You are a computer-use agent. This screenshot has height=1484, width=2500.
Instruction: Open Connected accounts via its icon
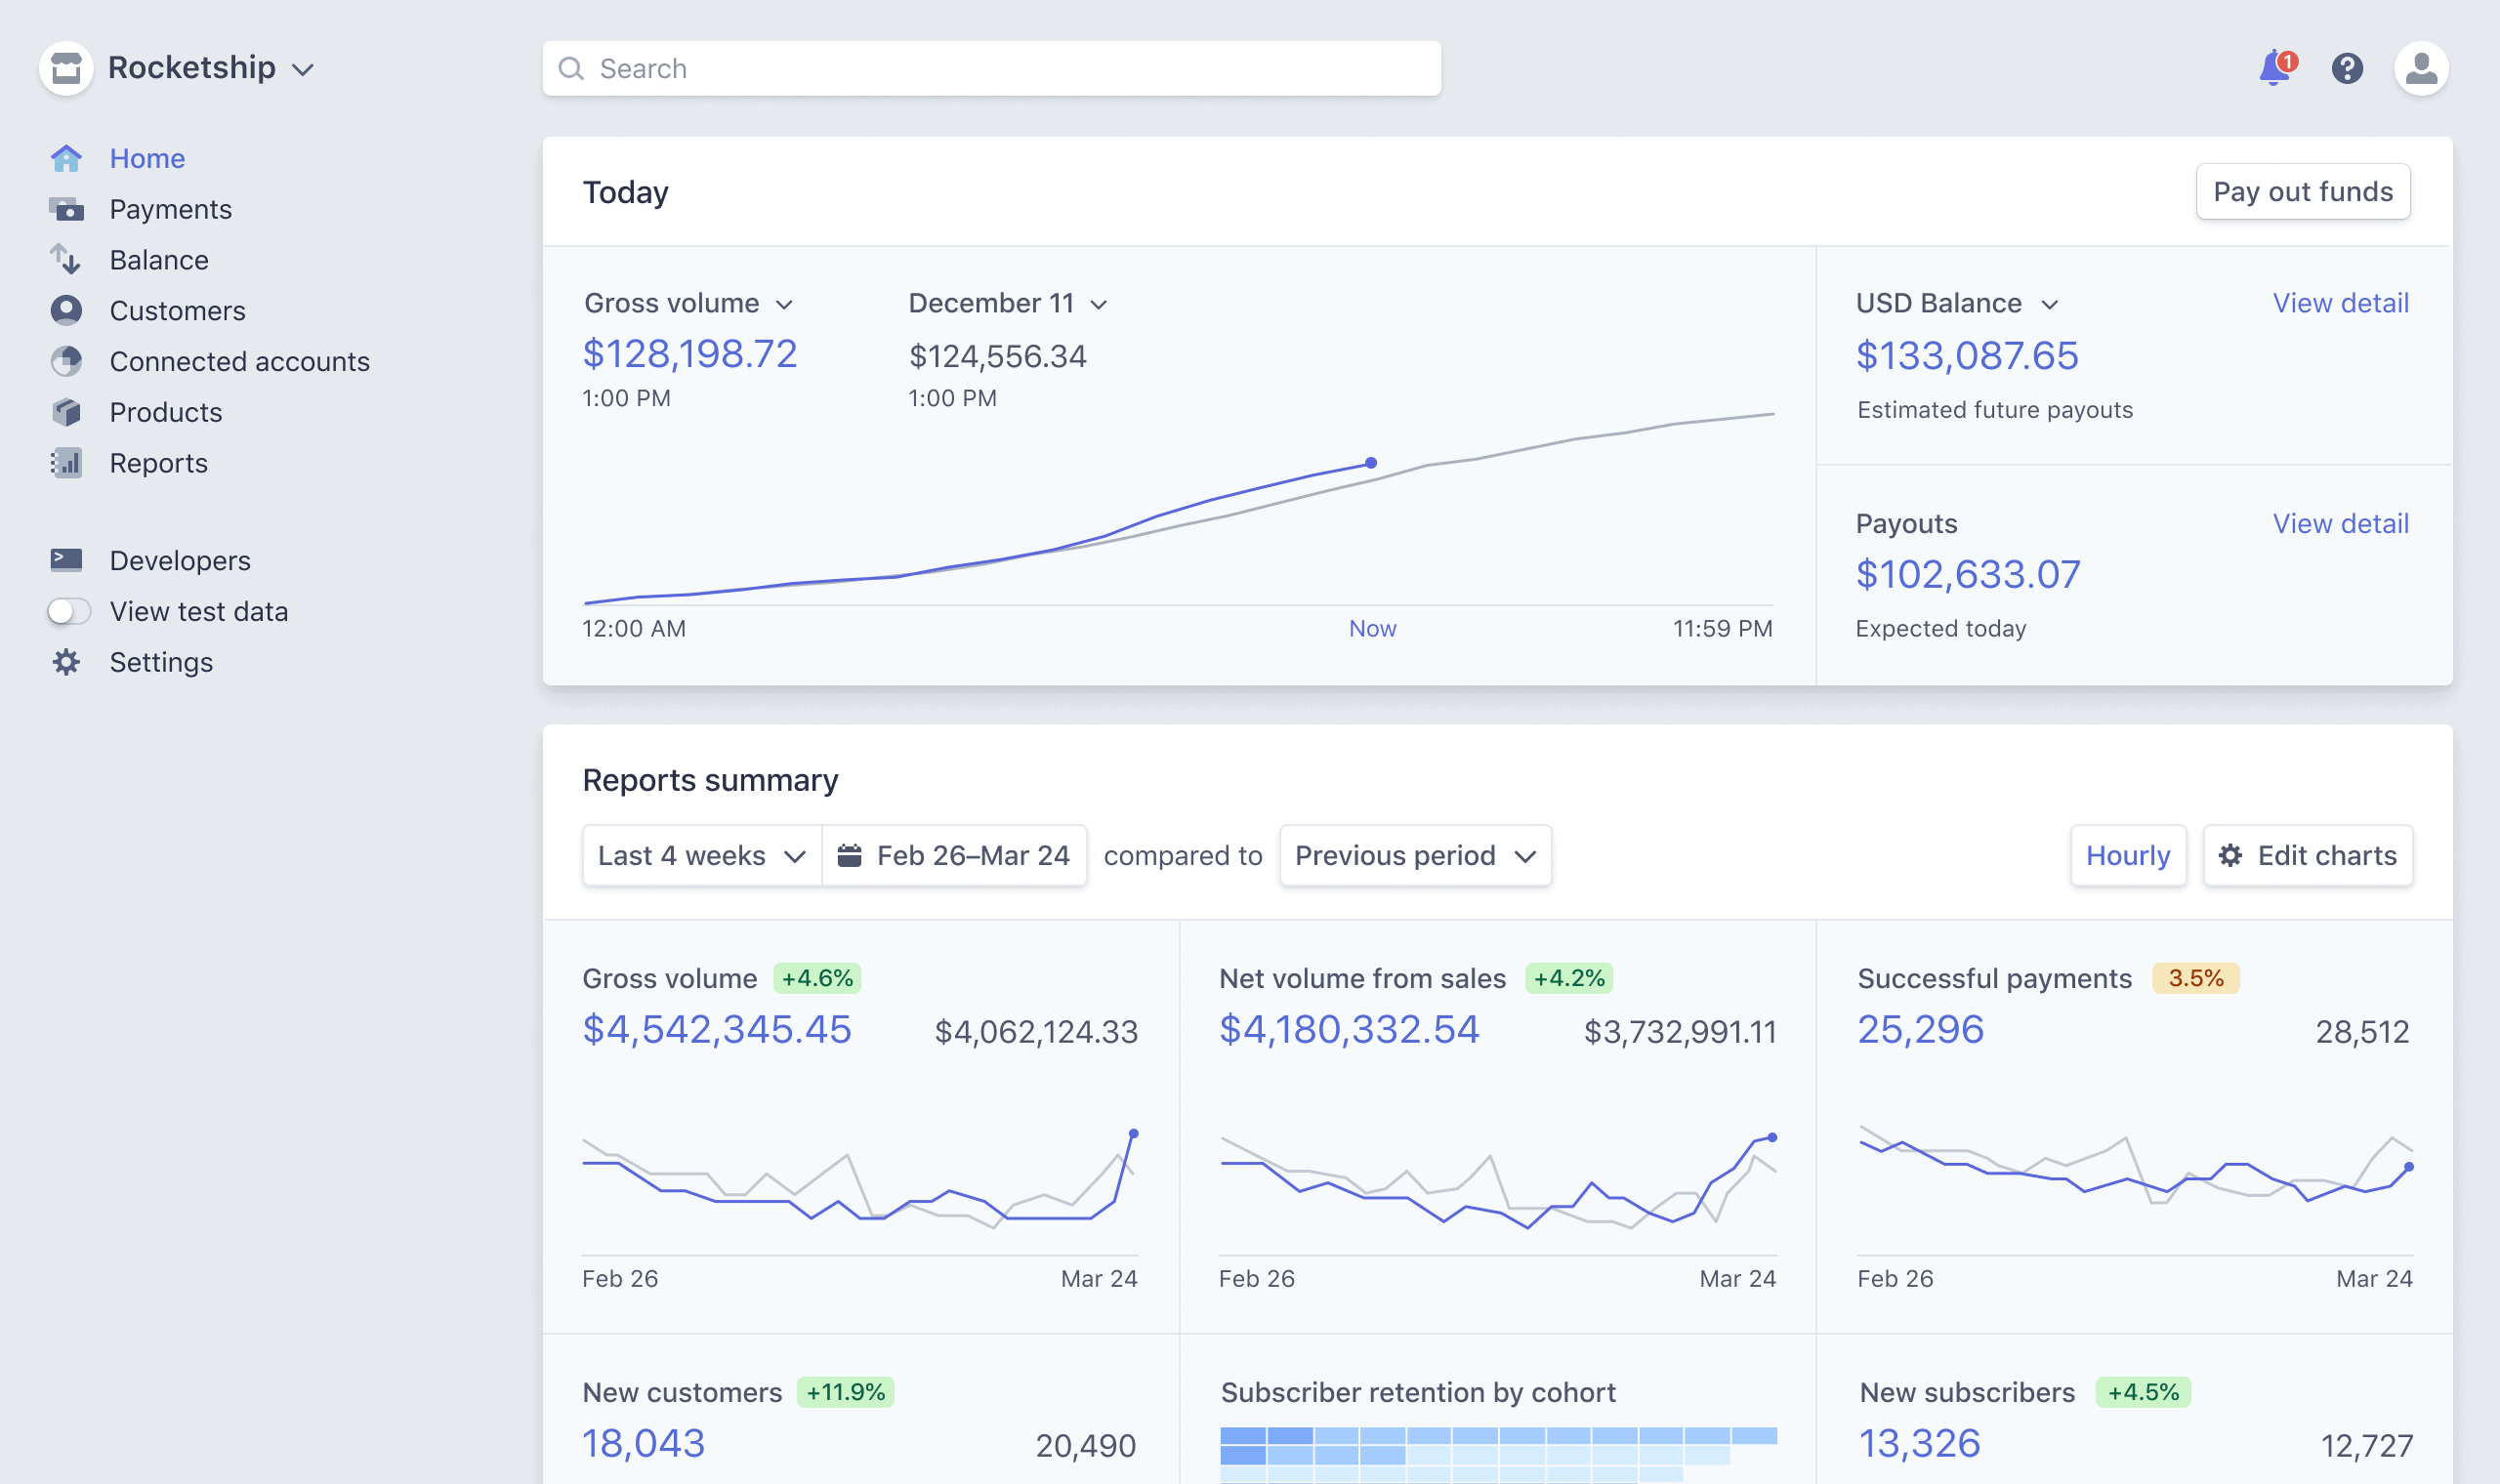66,361
